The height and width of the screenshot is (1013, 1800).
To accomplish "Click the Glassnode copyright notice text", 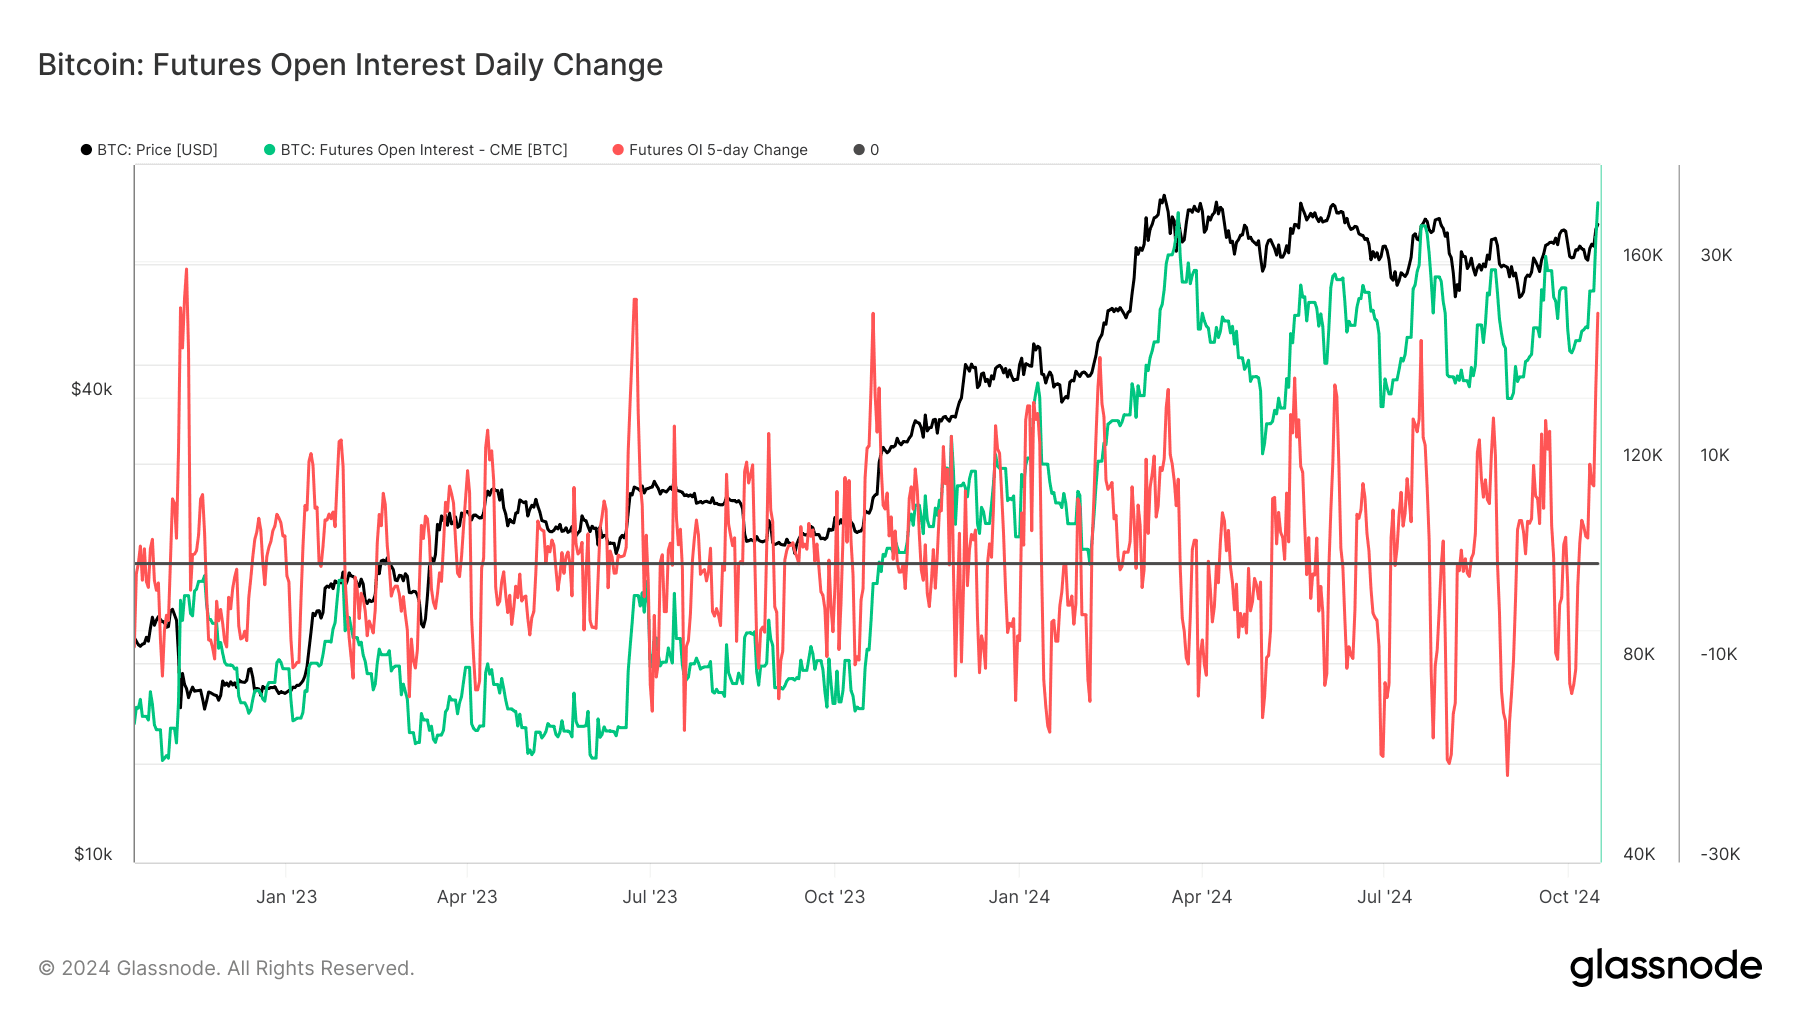I will 226,968.
